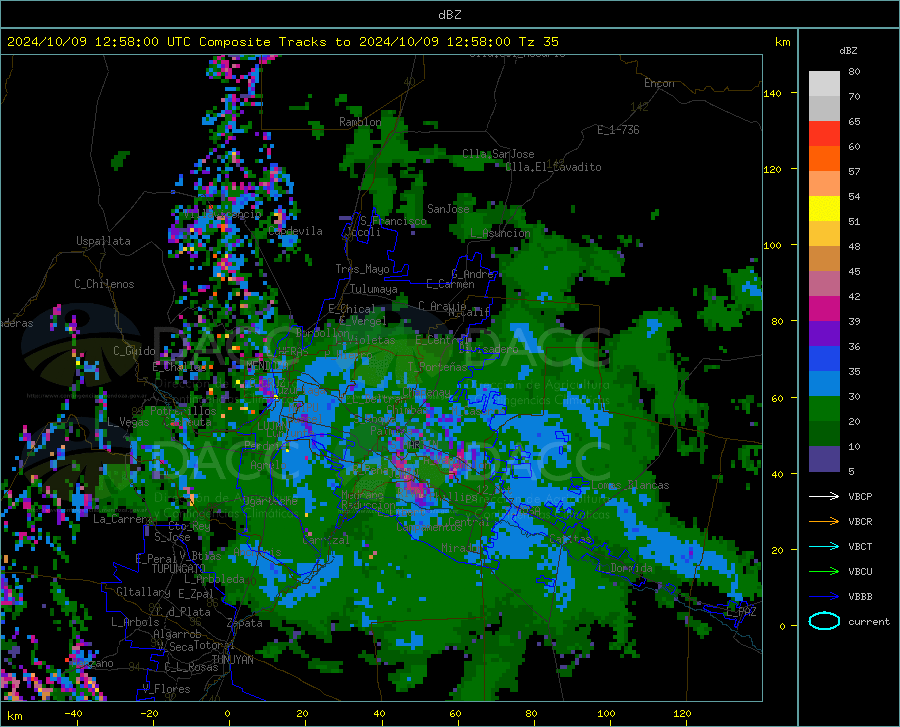This screenshot has height=727, width=900.
Task: Select the yellow 51-54 dBZ swatch
Action: click(x=824, y=209)
